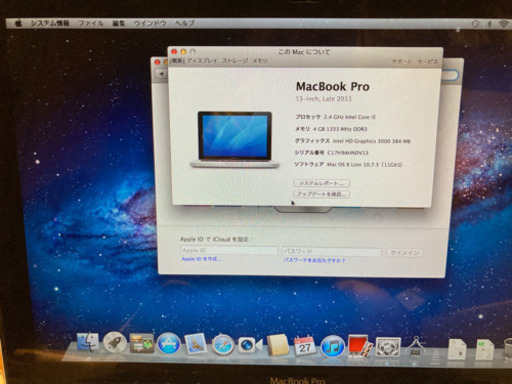Launch Launchpad rocket icon in Dock
Image resolution: width=512 pixels, height=384 pixels.
115,343
